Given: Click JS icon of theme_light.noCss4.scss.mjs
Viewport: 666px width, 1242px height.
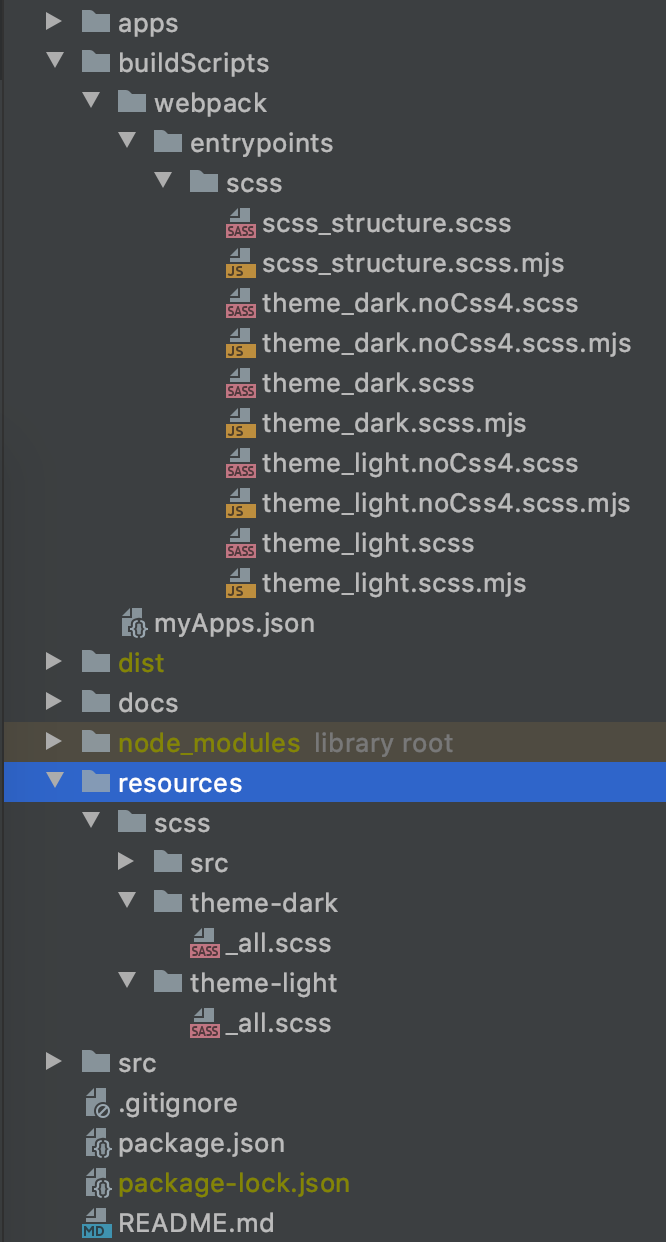Looking at the screenshot, I should 240,503.
